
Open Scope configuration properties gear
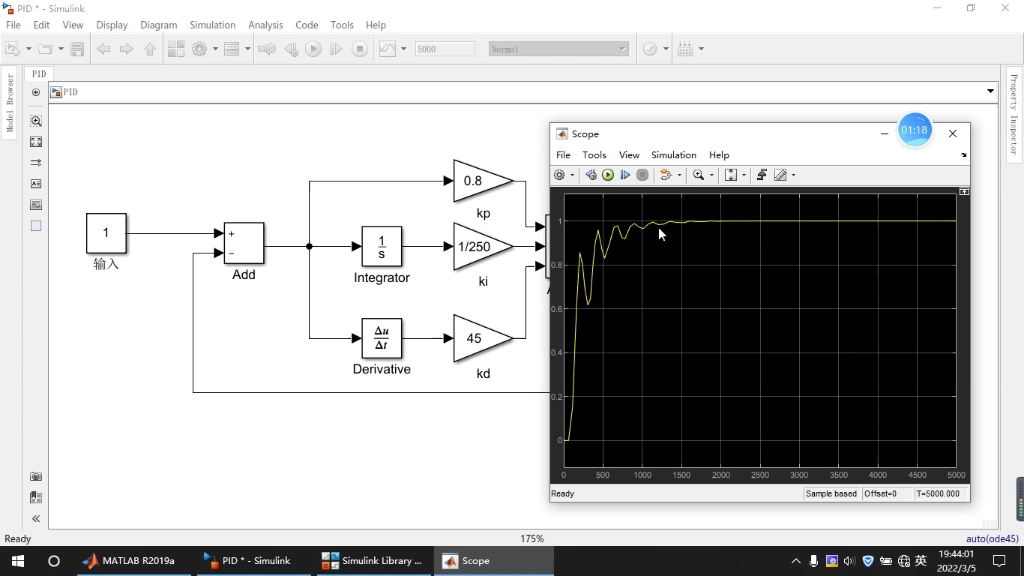(559, 175)
